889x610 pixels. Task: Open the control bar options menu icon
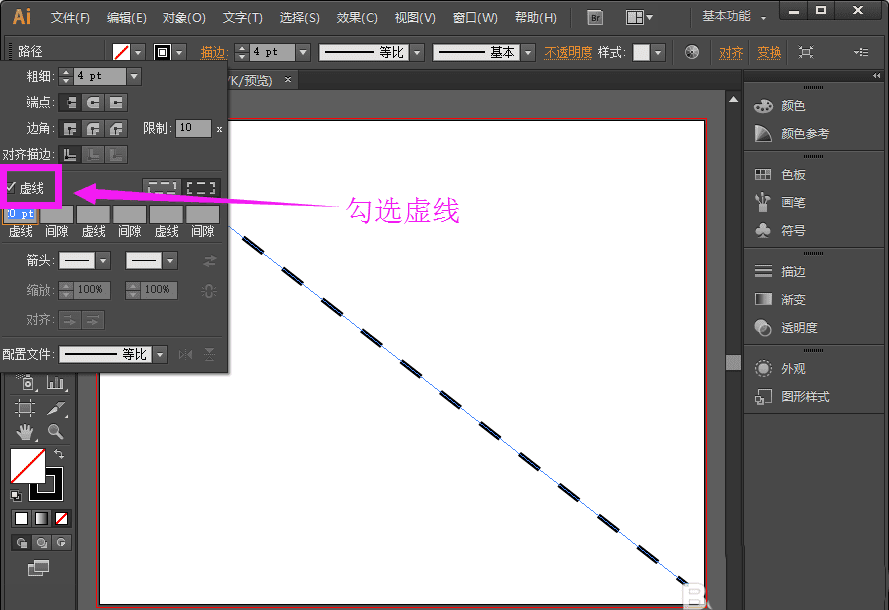861,52
